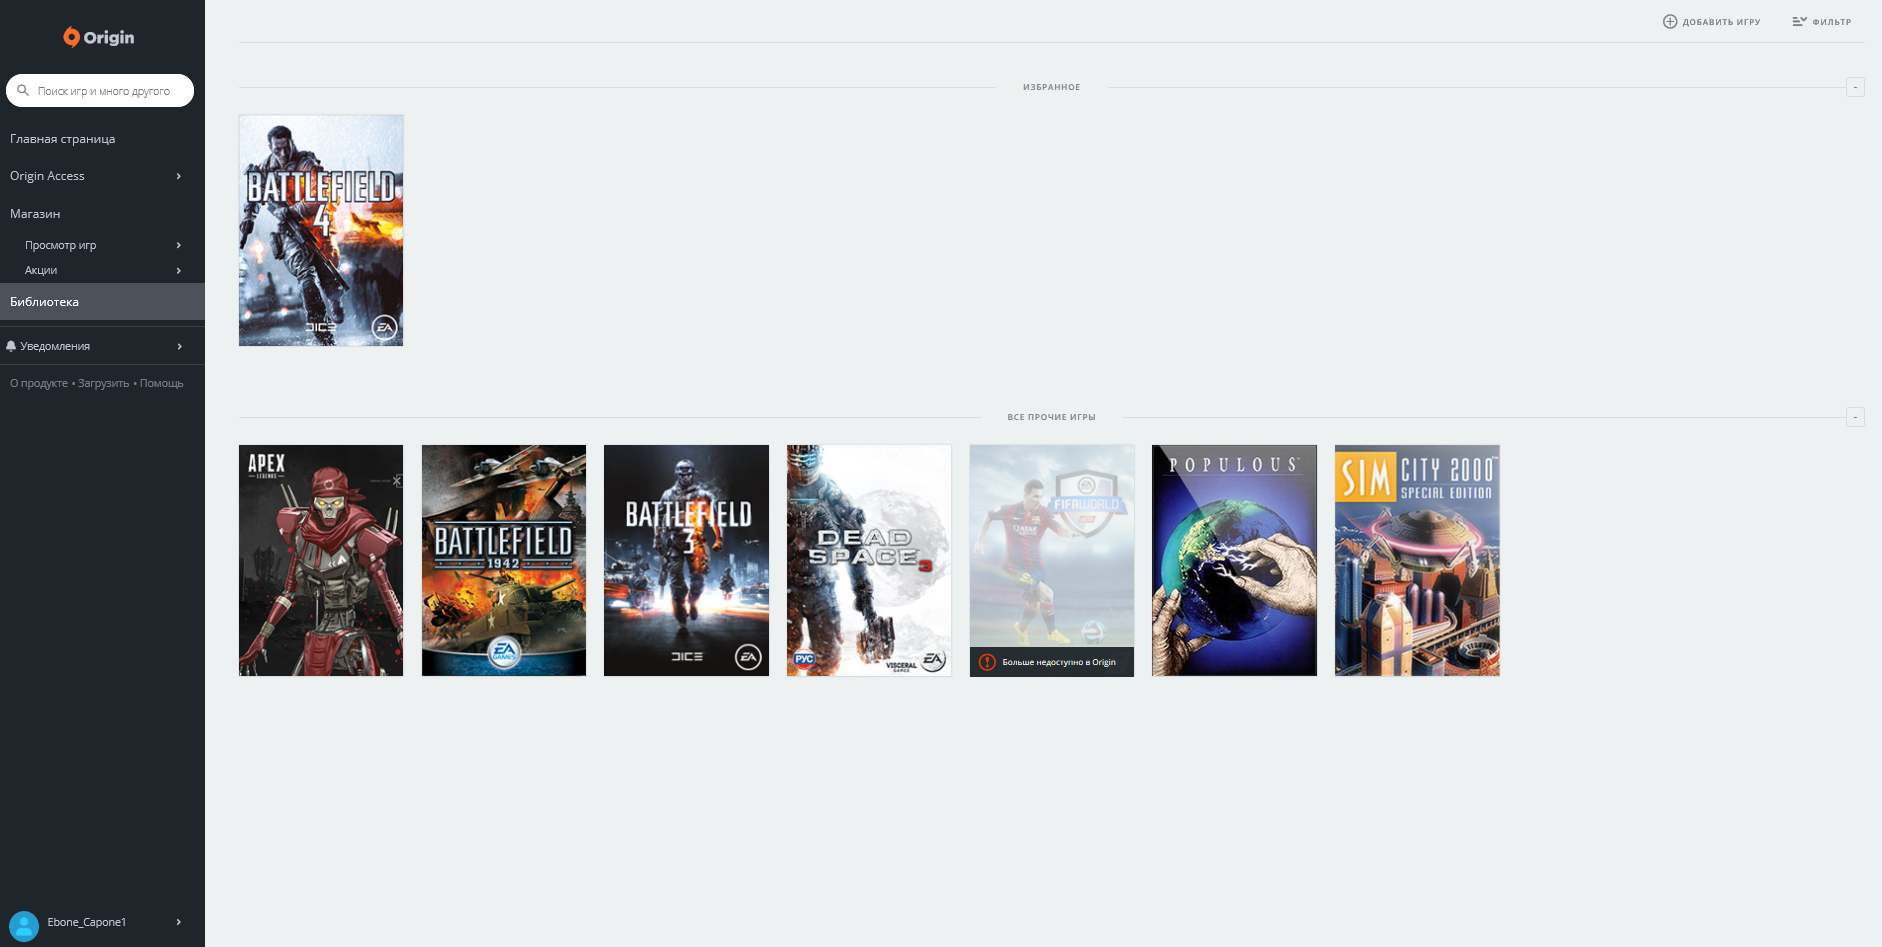Focus the game search input field
This screenshot has width=1882, height=947.
(100, 90)
